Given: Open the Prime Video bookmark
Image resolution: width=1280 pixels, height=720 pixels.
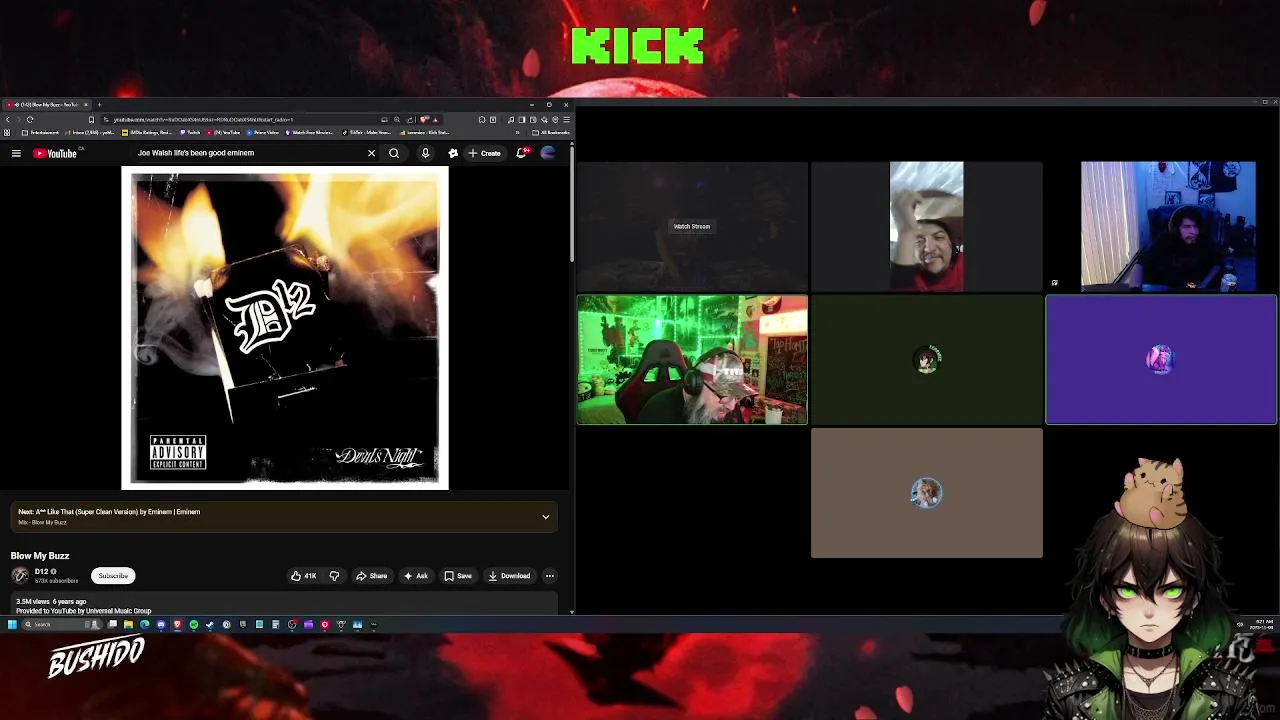Looking at the screenshot, I should pyautogui.click(x=263, y=132).
